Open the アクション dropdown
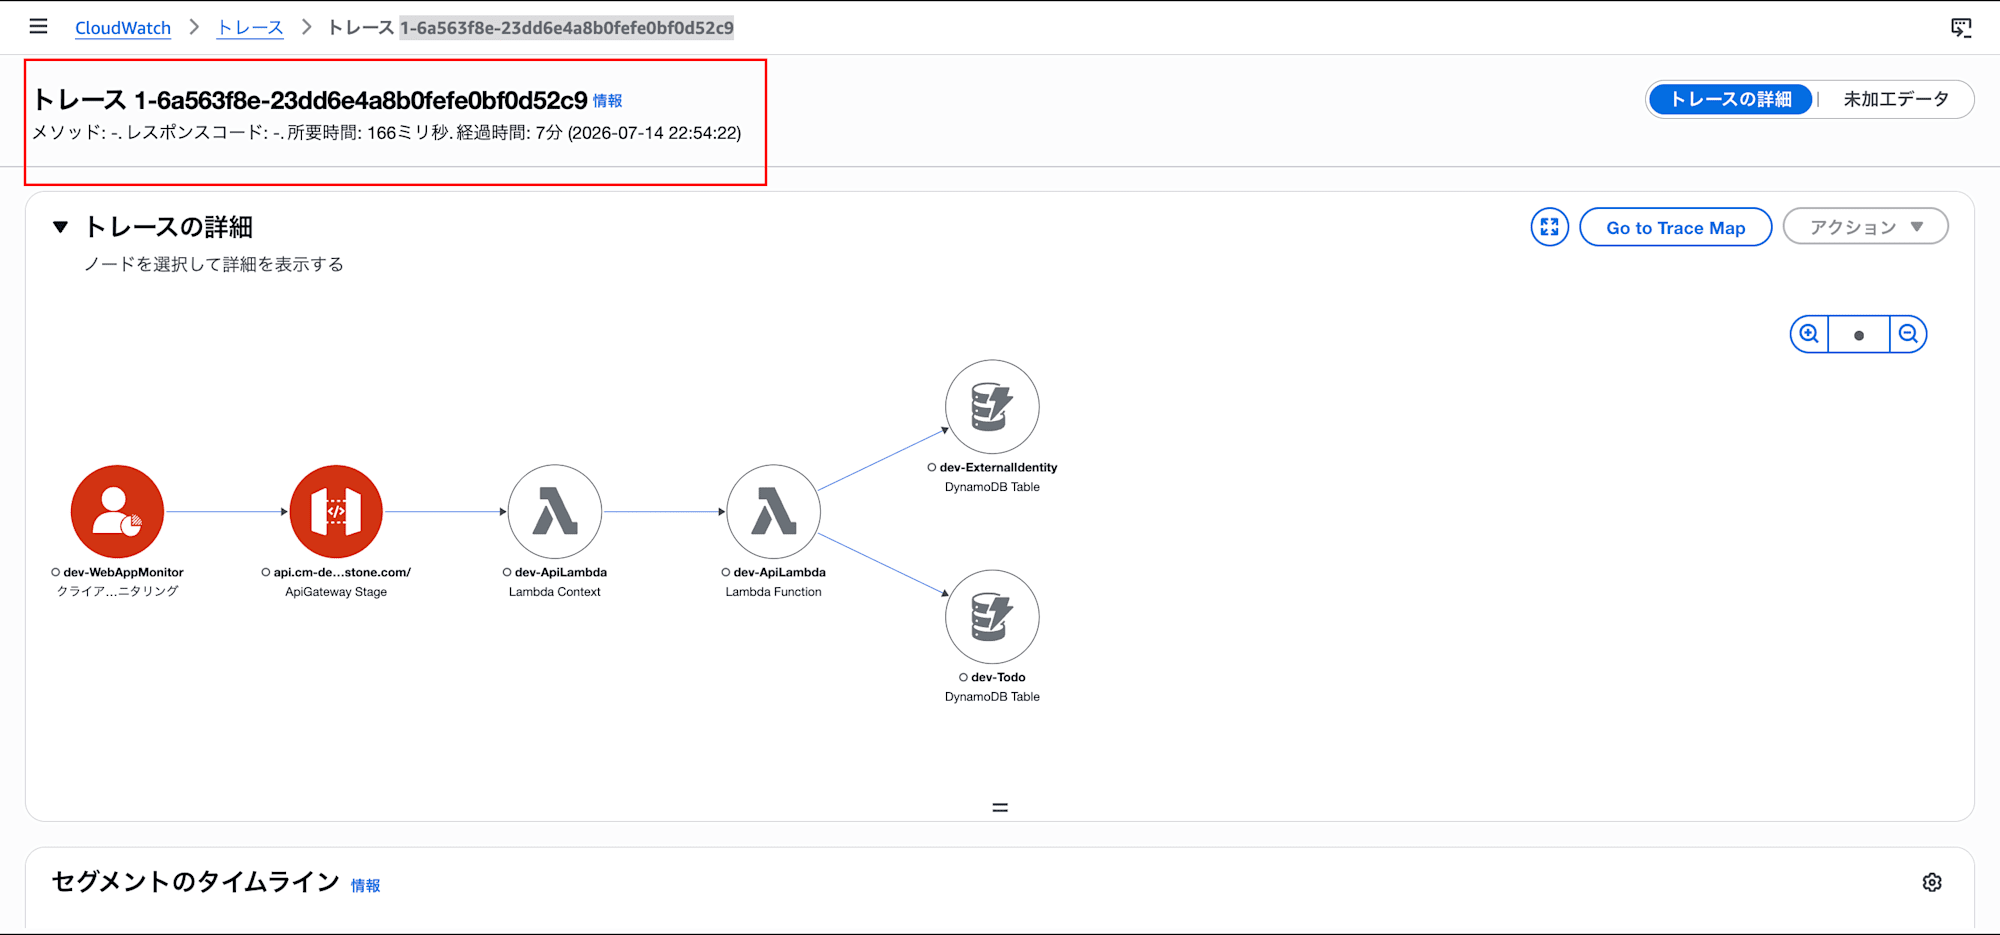This screenshot has height=935, width=2000. point(1865,227)
